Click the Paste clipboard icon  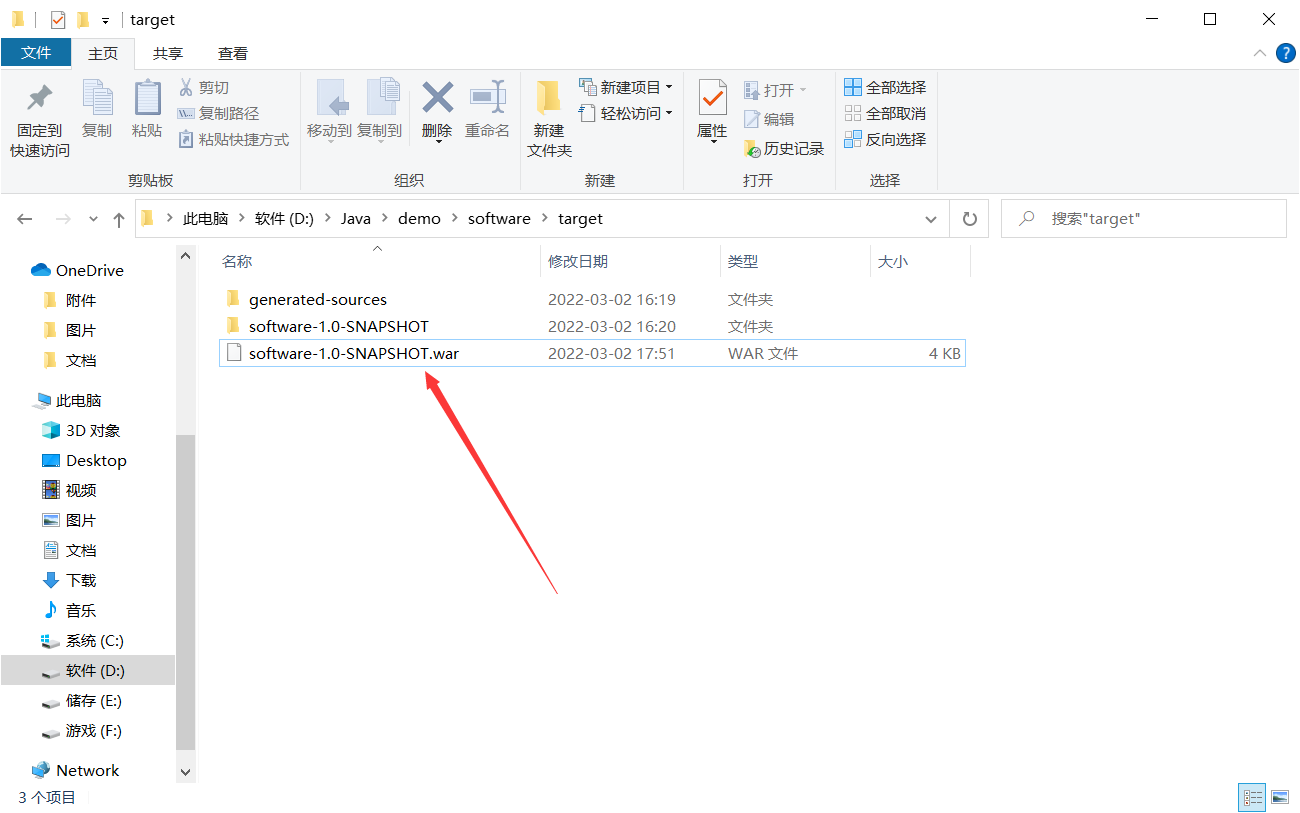click(x=147, y=98)
